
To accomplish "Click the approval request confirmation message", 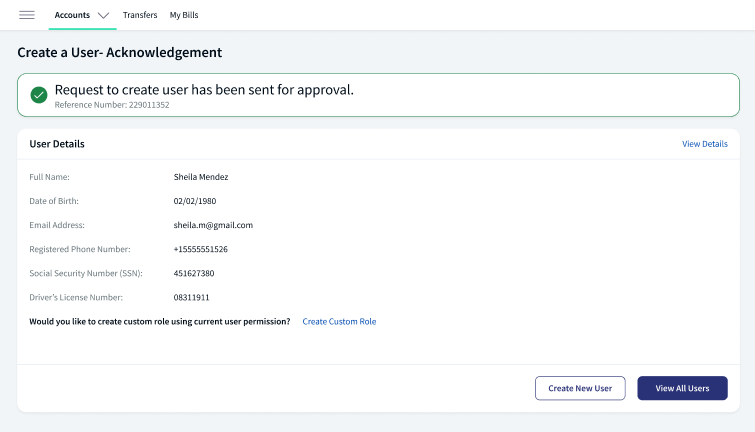I will pos(204,90).
